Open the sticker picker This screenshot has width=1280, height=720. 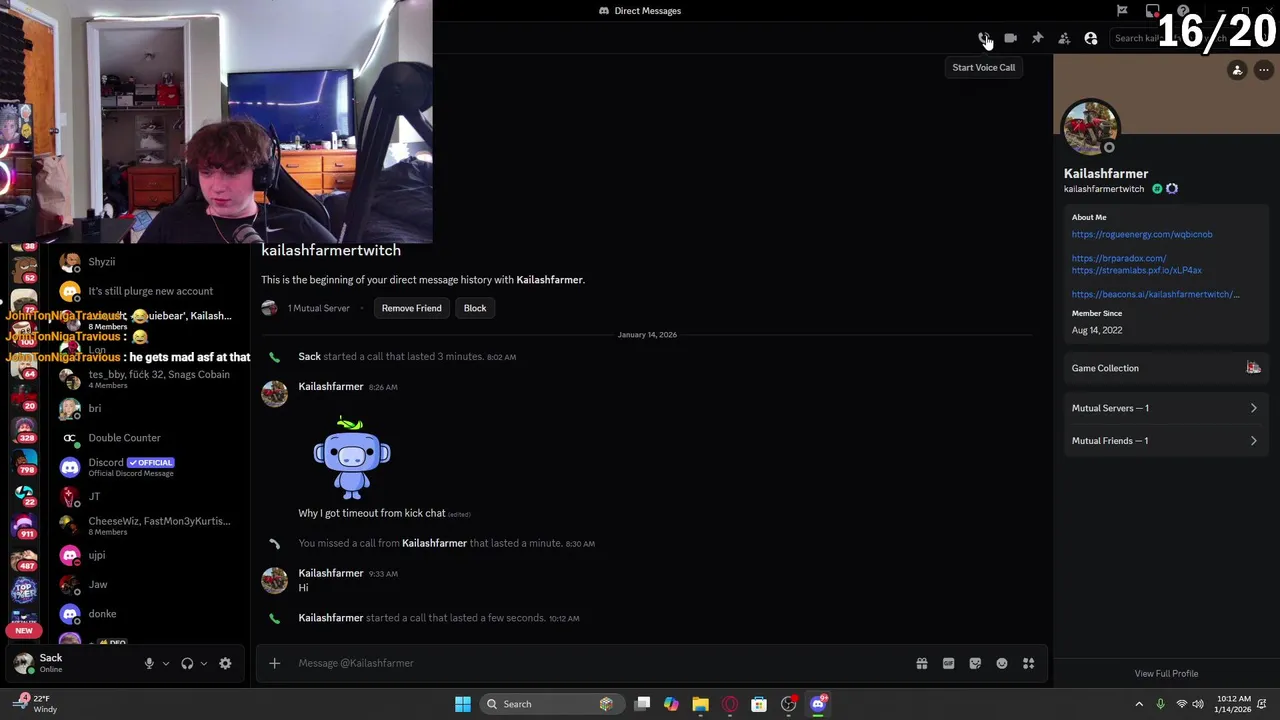pos(975,663)
